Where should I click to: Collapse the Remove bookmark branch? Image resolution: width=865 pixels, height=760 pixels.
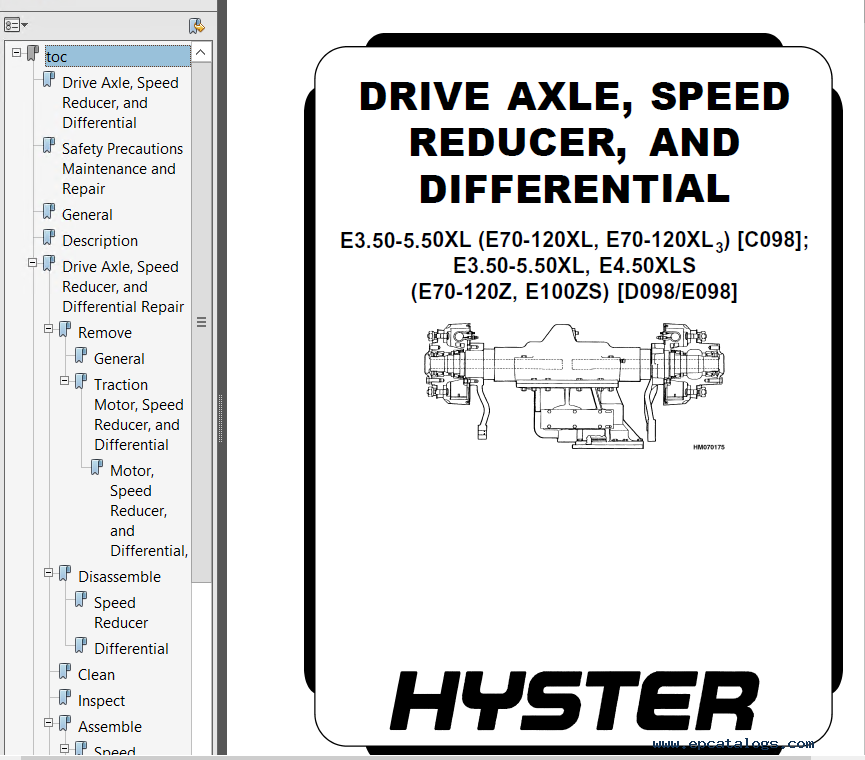click(x=49, y=329)
